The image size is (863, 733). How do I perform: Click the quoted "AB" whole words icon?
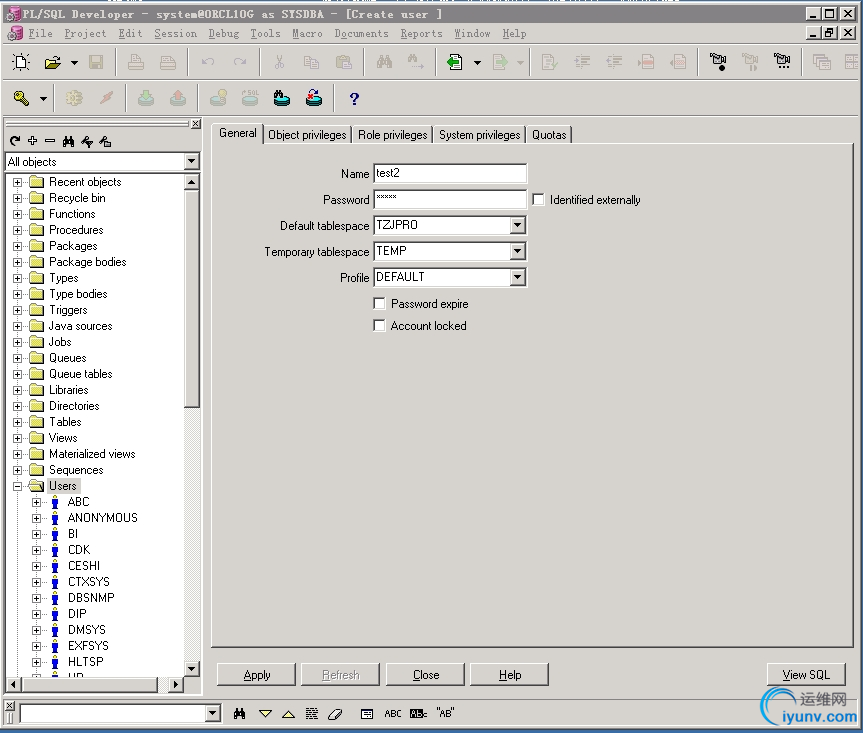445,713
